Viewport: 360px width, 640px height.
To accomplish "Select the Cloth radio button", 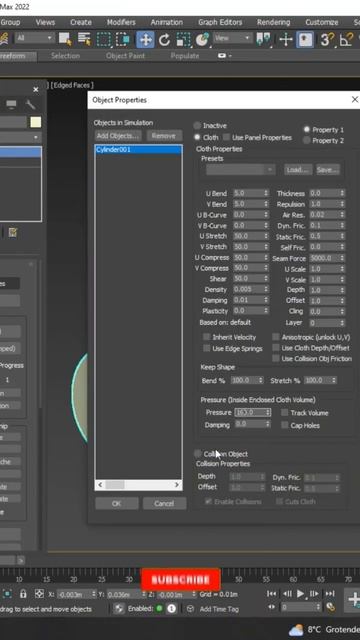I will pos(198,137).
